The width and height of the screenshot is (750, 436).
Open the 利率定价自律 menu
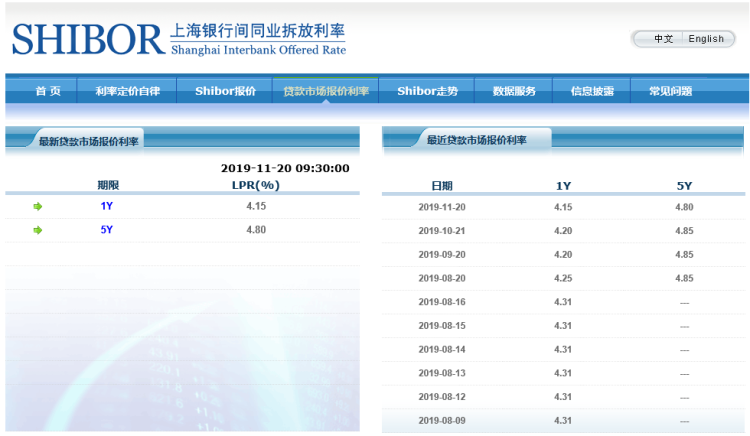coord(127,91)
